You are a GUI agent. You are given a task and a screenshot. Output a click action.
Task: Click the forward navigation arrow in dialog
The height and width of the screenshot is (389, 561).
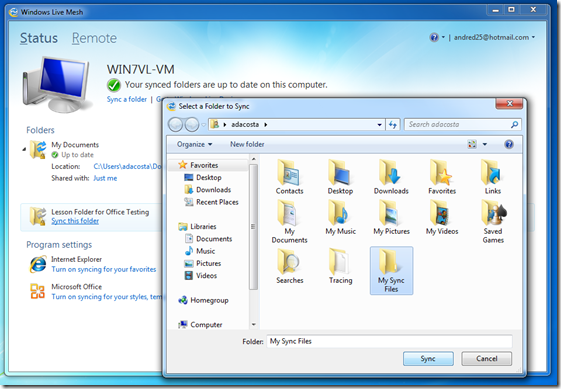[192, 125]
